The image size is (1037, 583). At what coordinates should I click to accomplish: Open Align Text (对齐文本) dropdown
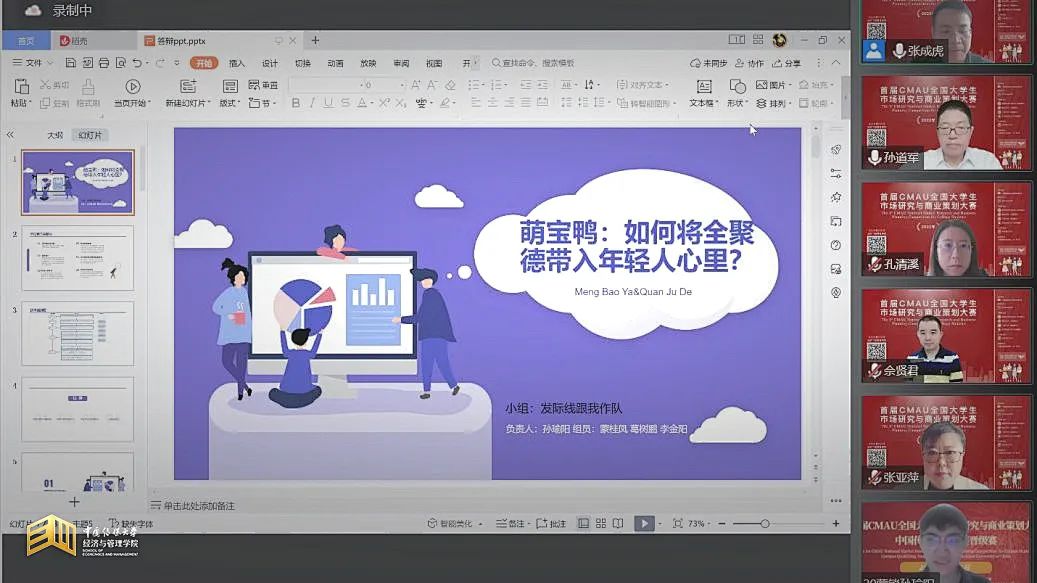(643, 85)
